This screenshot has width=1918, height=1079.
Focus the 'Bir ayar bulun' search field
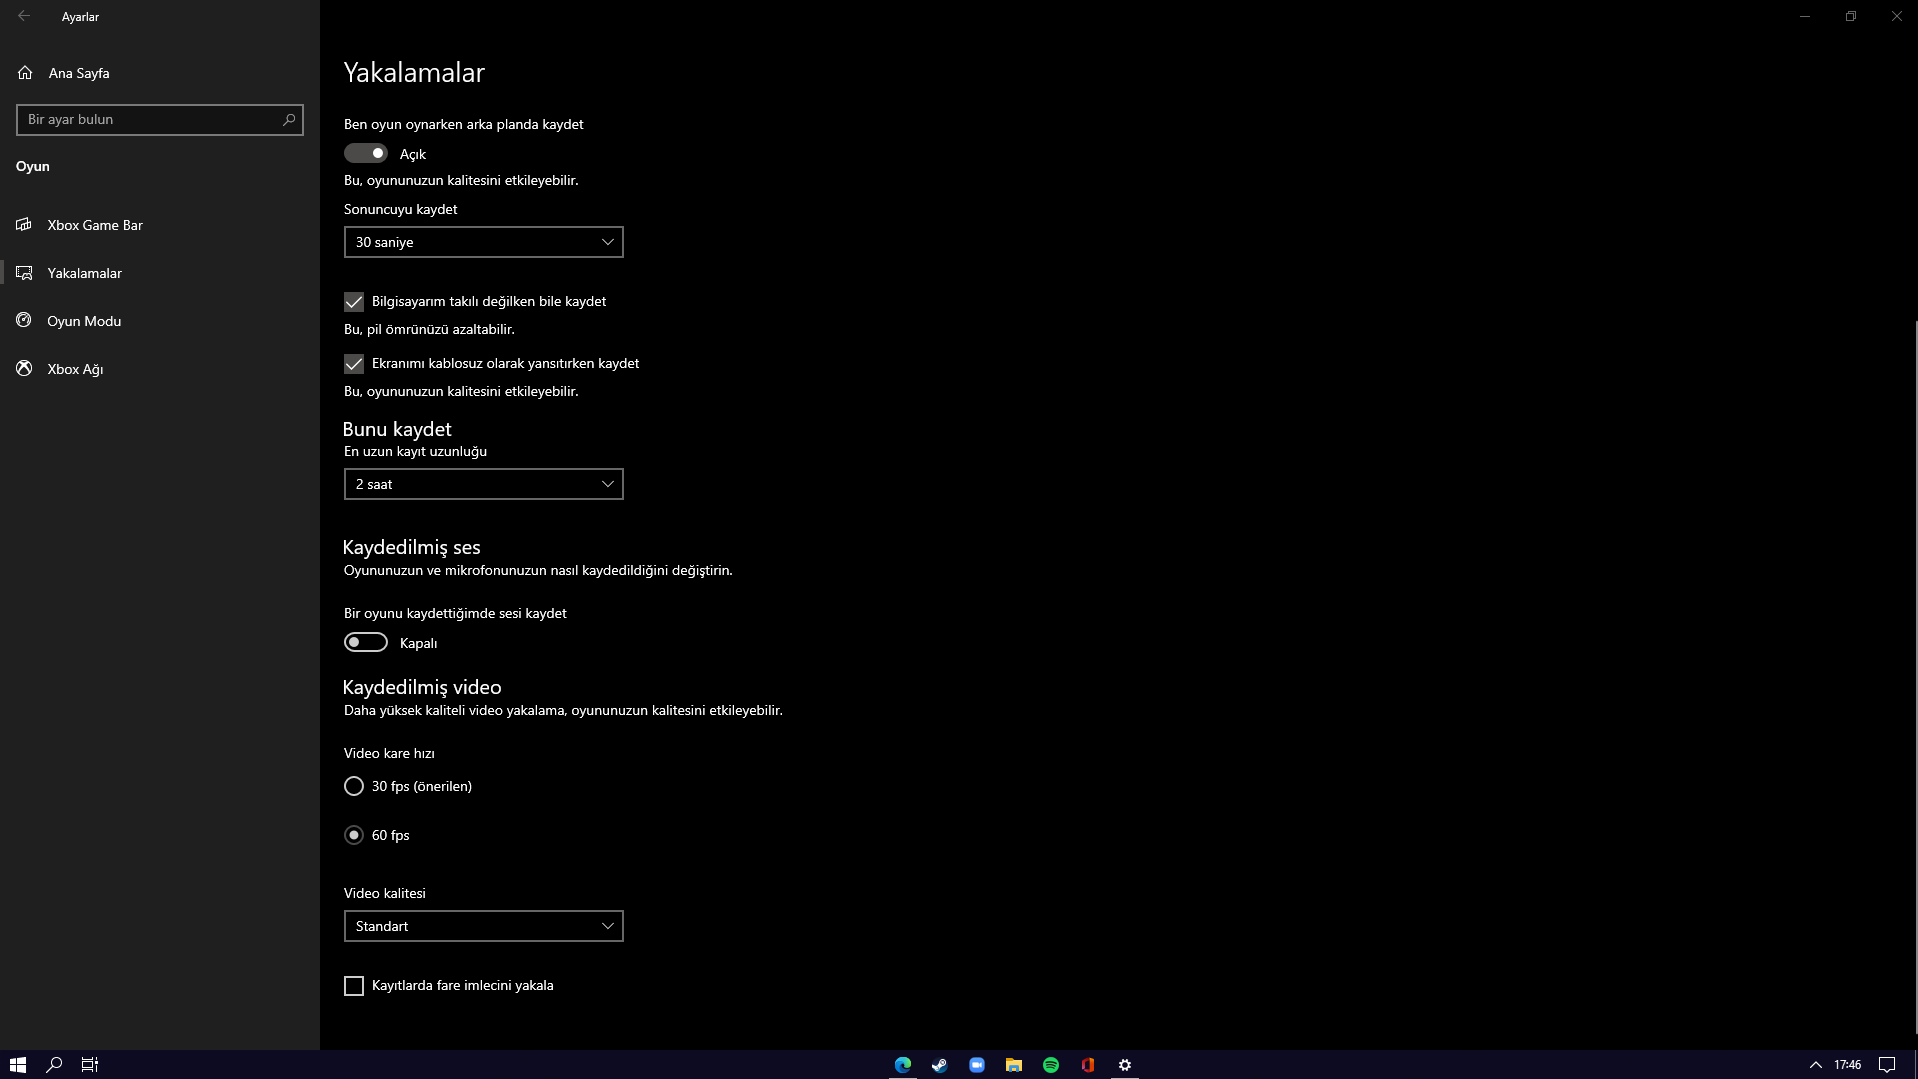click(x=159, y=120)
